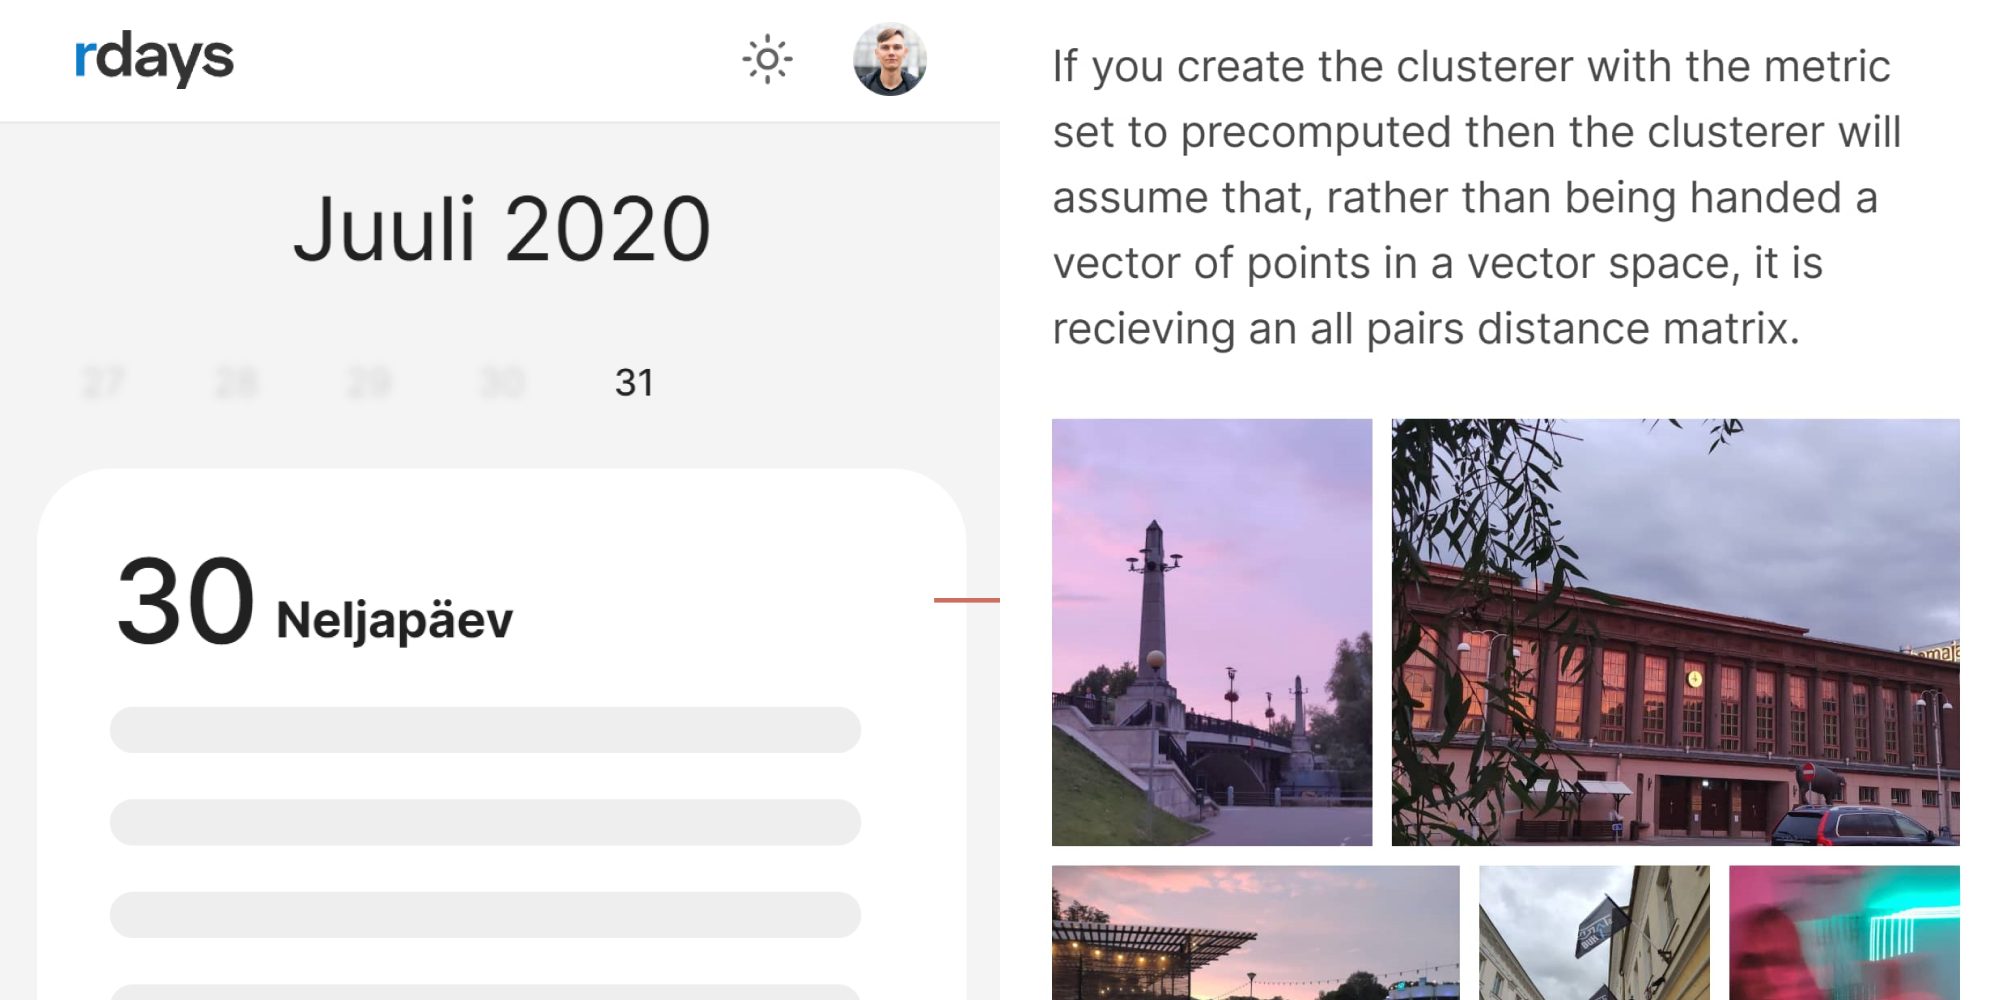Click the red timeline marker line
2000x1000 pixels.
[967, 600]
